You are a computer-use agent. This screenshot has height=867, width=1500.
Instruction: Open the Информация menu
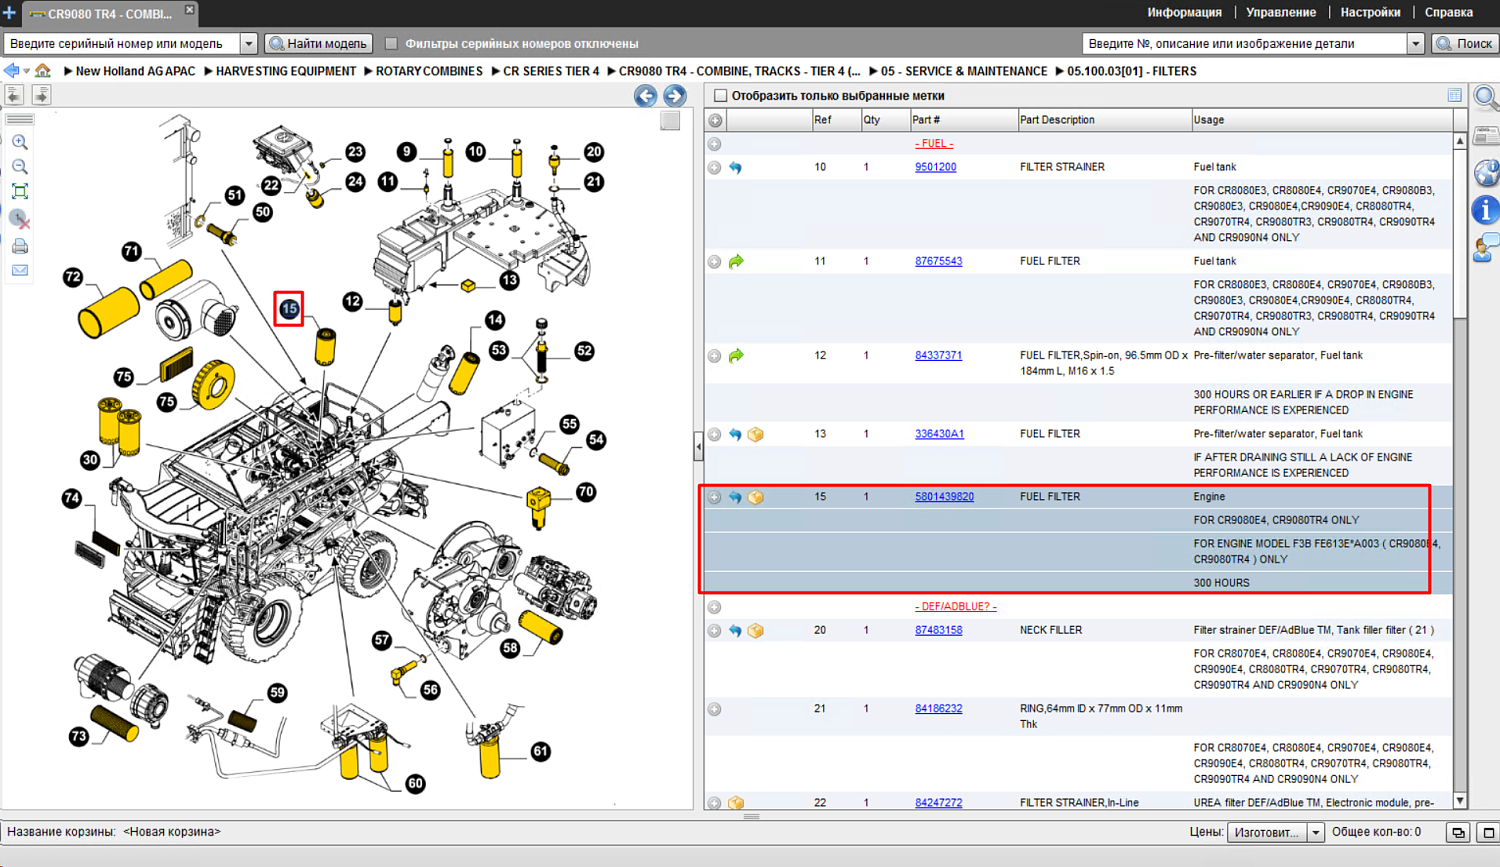pyautogui.click(x=1184, y=13)
